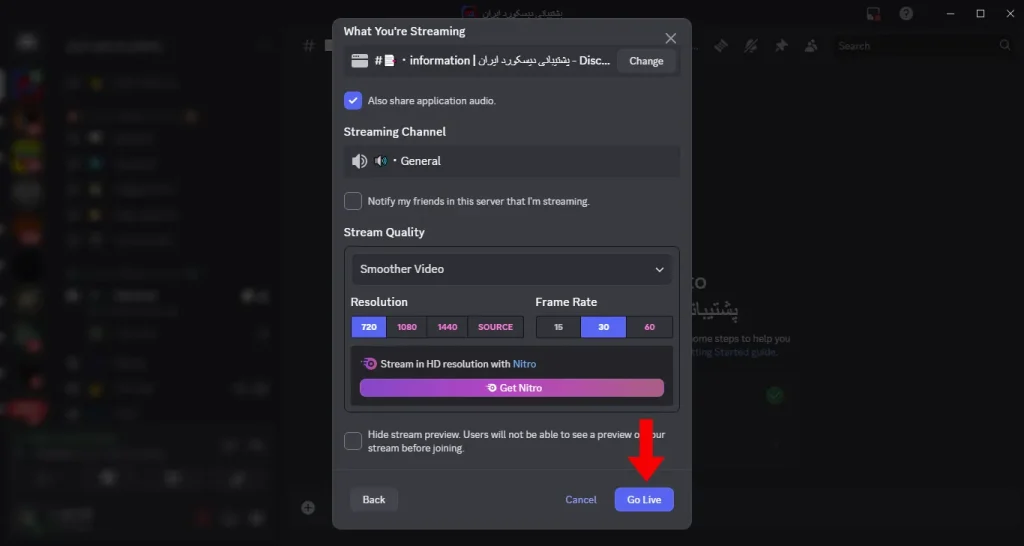Click the What You're Streaming title
The image size is (1024, 546).
click(x=404, y=31)
